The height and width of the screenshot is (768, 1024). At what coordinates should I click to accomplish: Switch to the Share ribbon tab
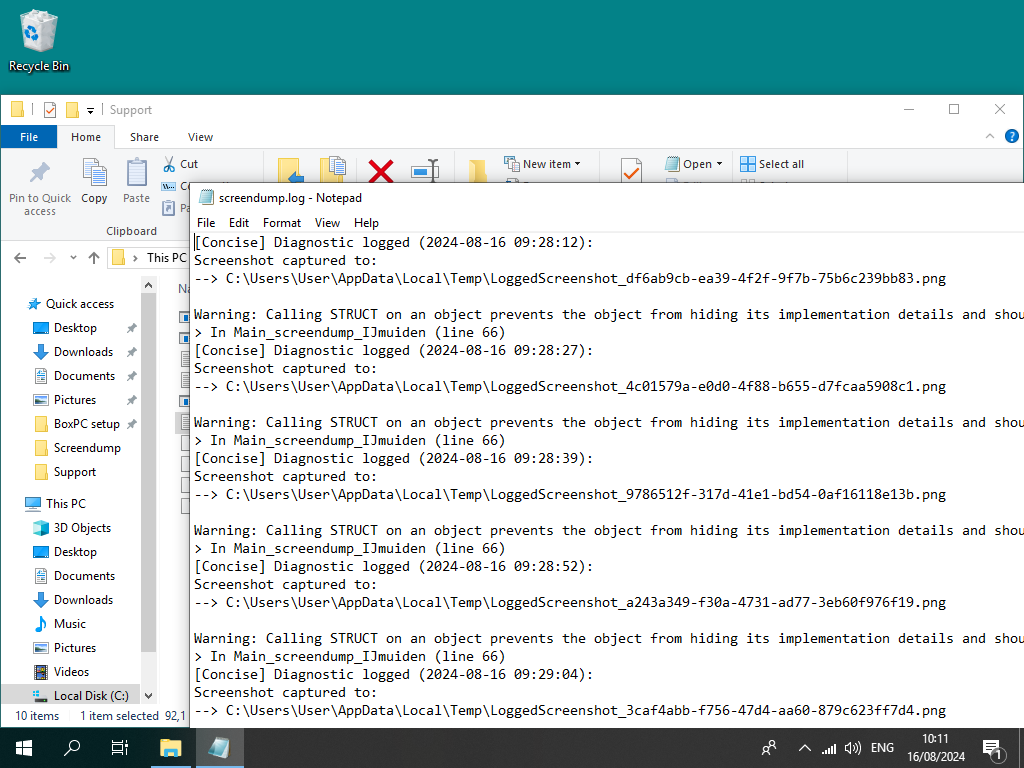tap(144, 137)
